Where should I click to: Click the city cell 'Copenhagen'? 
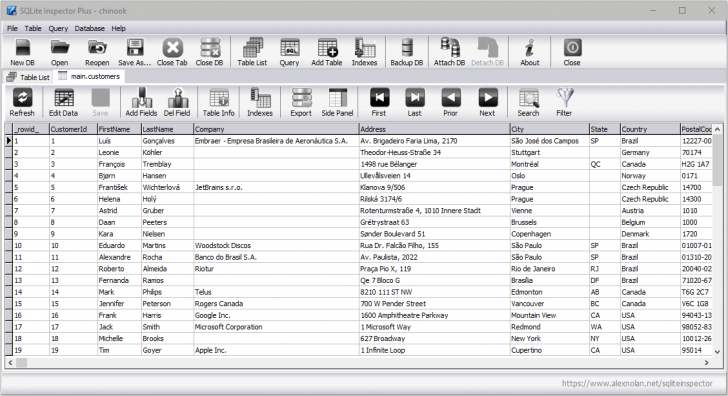pyautogui.click(x=549, y=234)
